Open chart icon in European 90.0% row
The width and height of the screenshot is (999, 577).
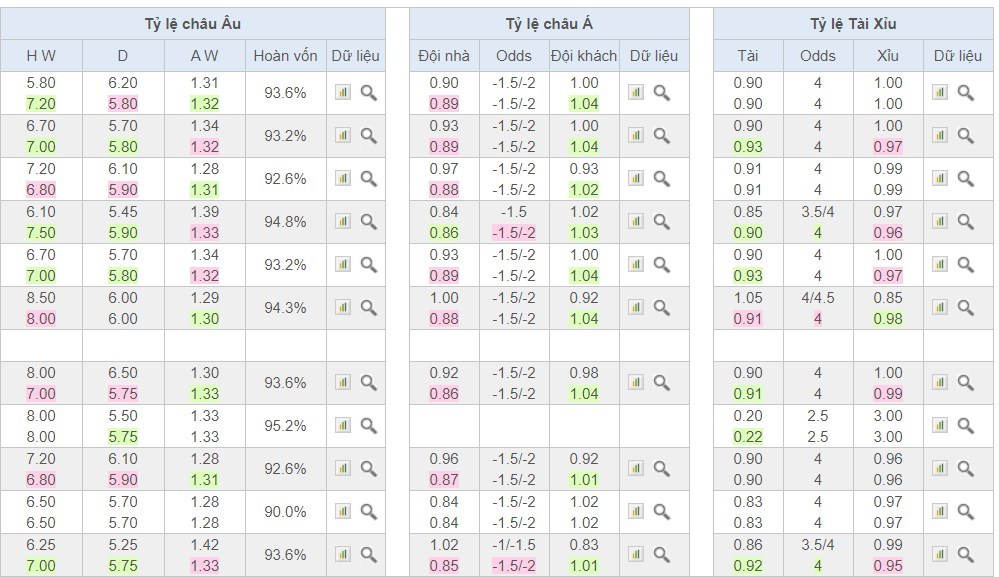click(x=343, y=512)
